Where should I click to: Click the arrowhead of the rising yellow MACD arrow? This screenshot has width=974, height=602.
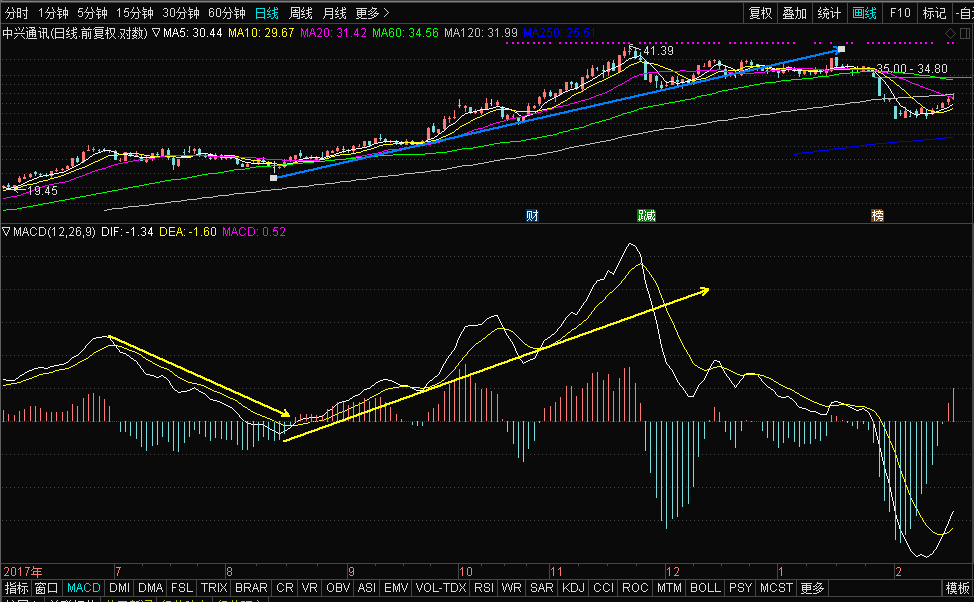click(x=705, y=291)
